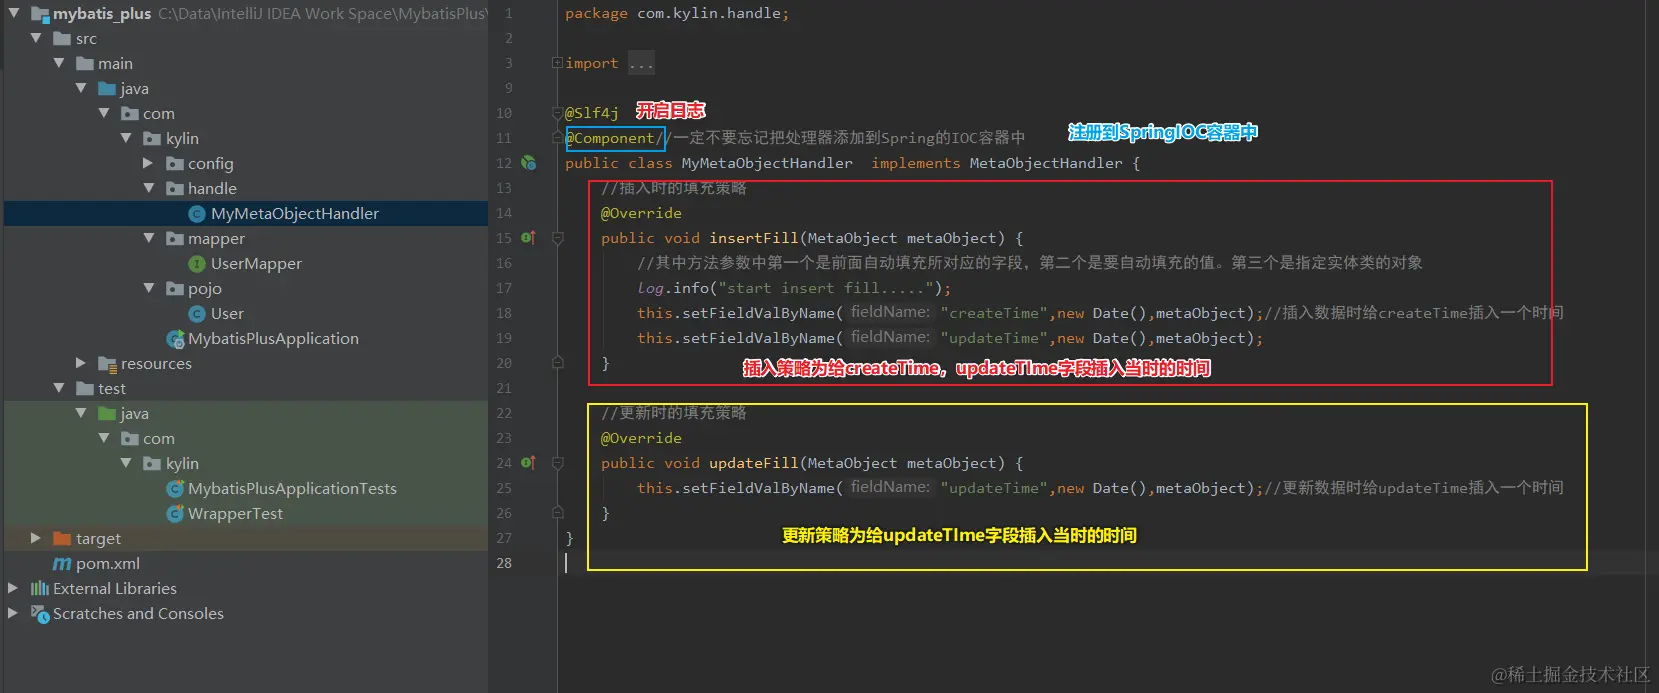The width and height of the screenshot is (1659, 693).
Task: Click the MetaObjectHandler interface name in code
Action: click(1046, 163)
